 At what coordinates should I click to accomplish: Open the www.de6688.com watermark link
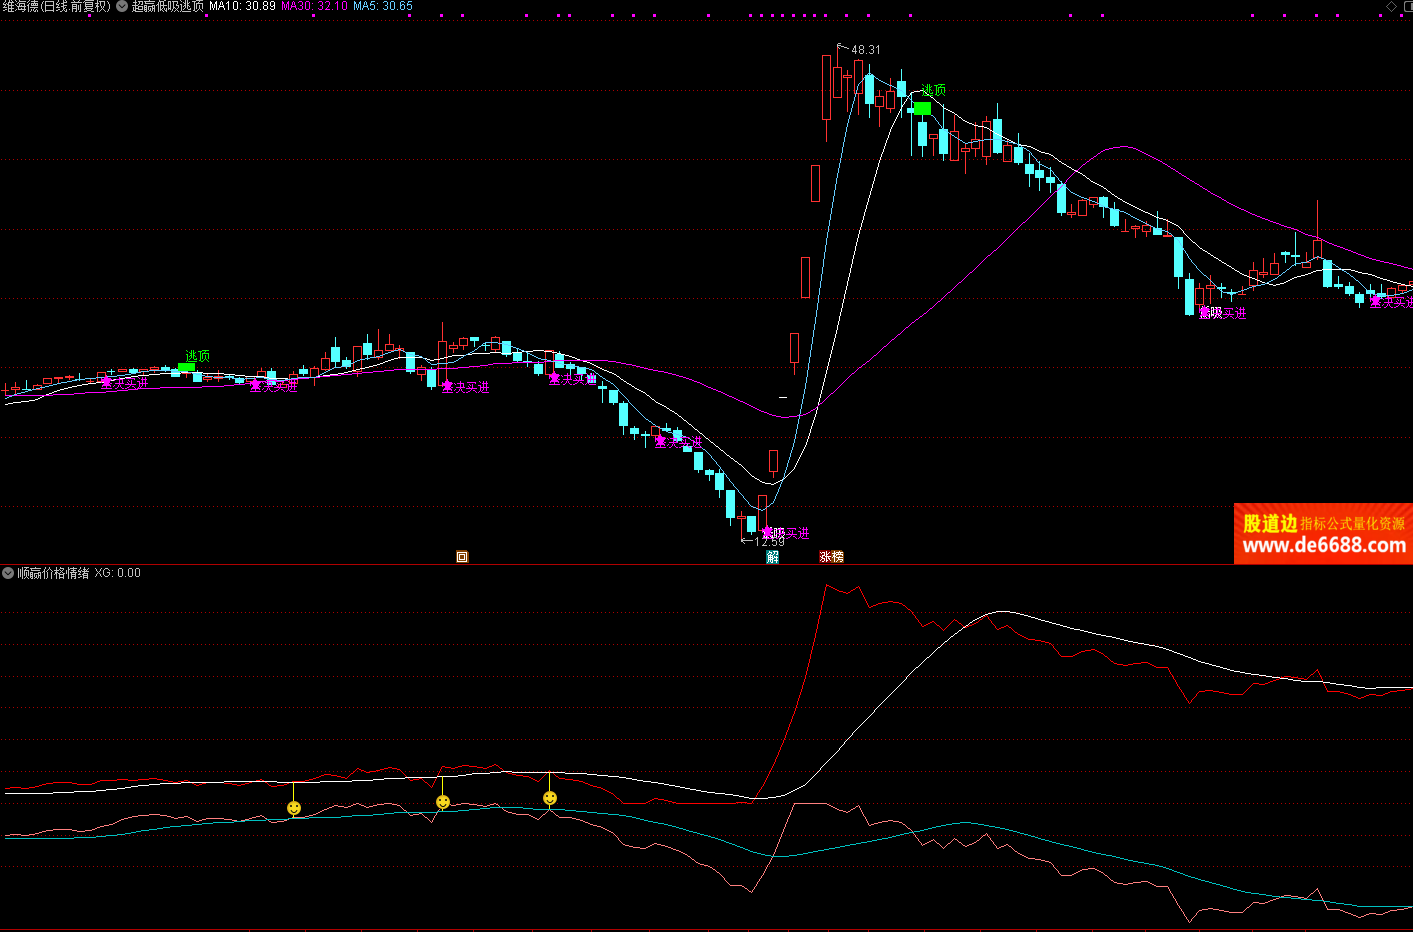pyautogui.click(x=1323, y=546)
